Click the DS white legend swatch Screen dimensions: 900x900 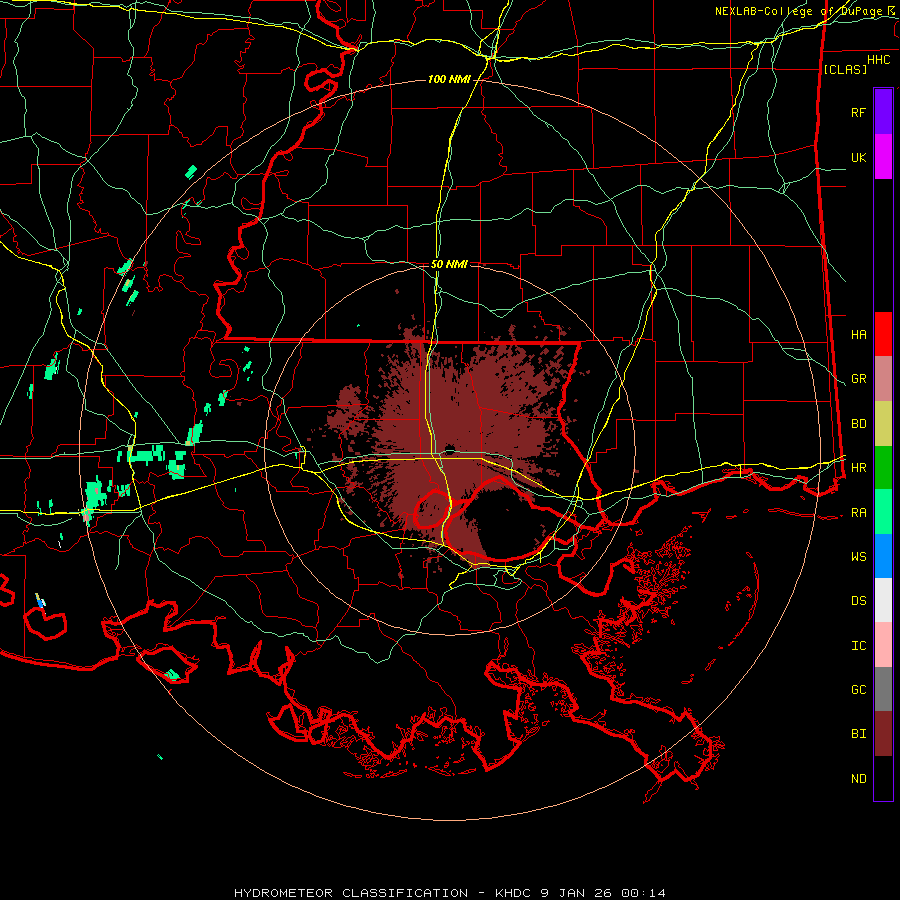[883, 600]
